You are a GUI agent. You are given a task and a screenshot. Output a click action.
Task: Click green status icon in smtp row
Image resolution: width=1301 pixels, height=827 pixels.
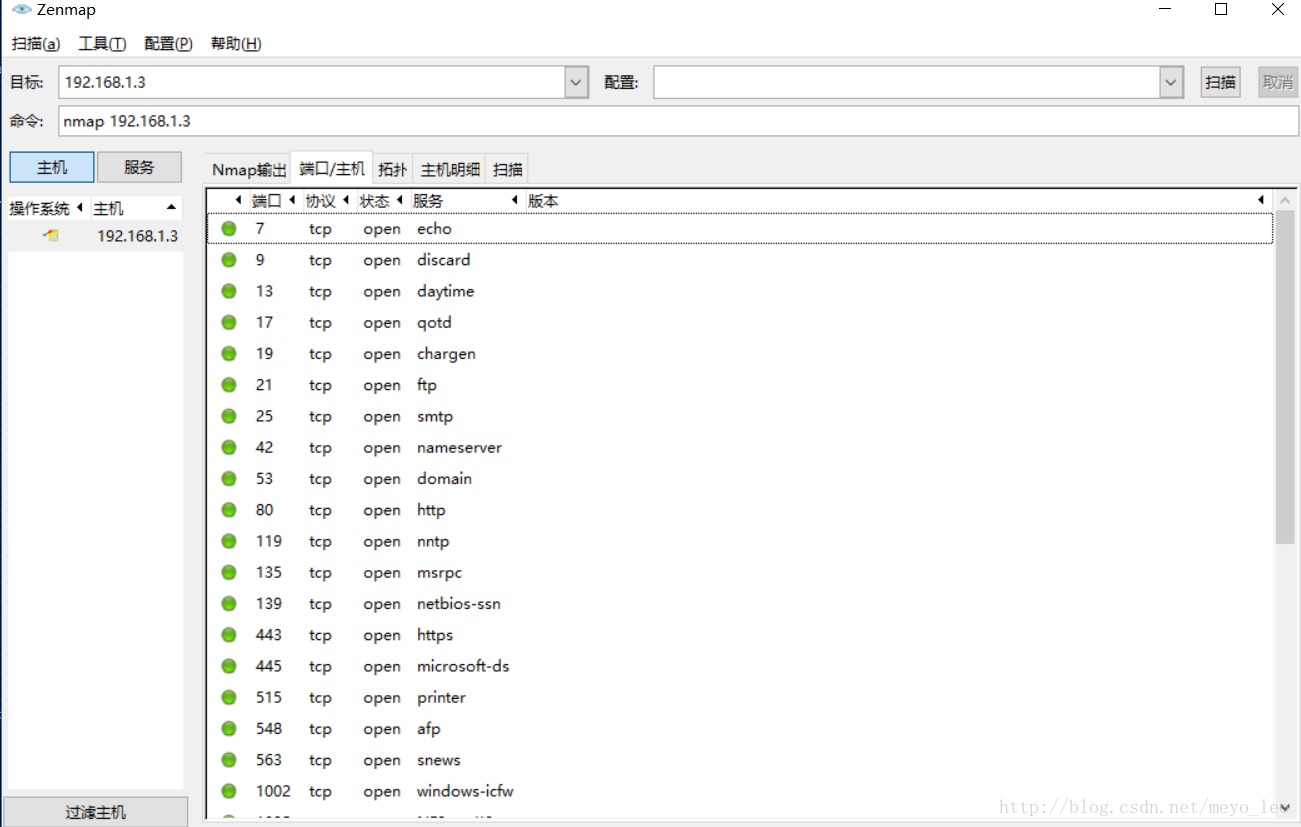tap(229, 416)
